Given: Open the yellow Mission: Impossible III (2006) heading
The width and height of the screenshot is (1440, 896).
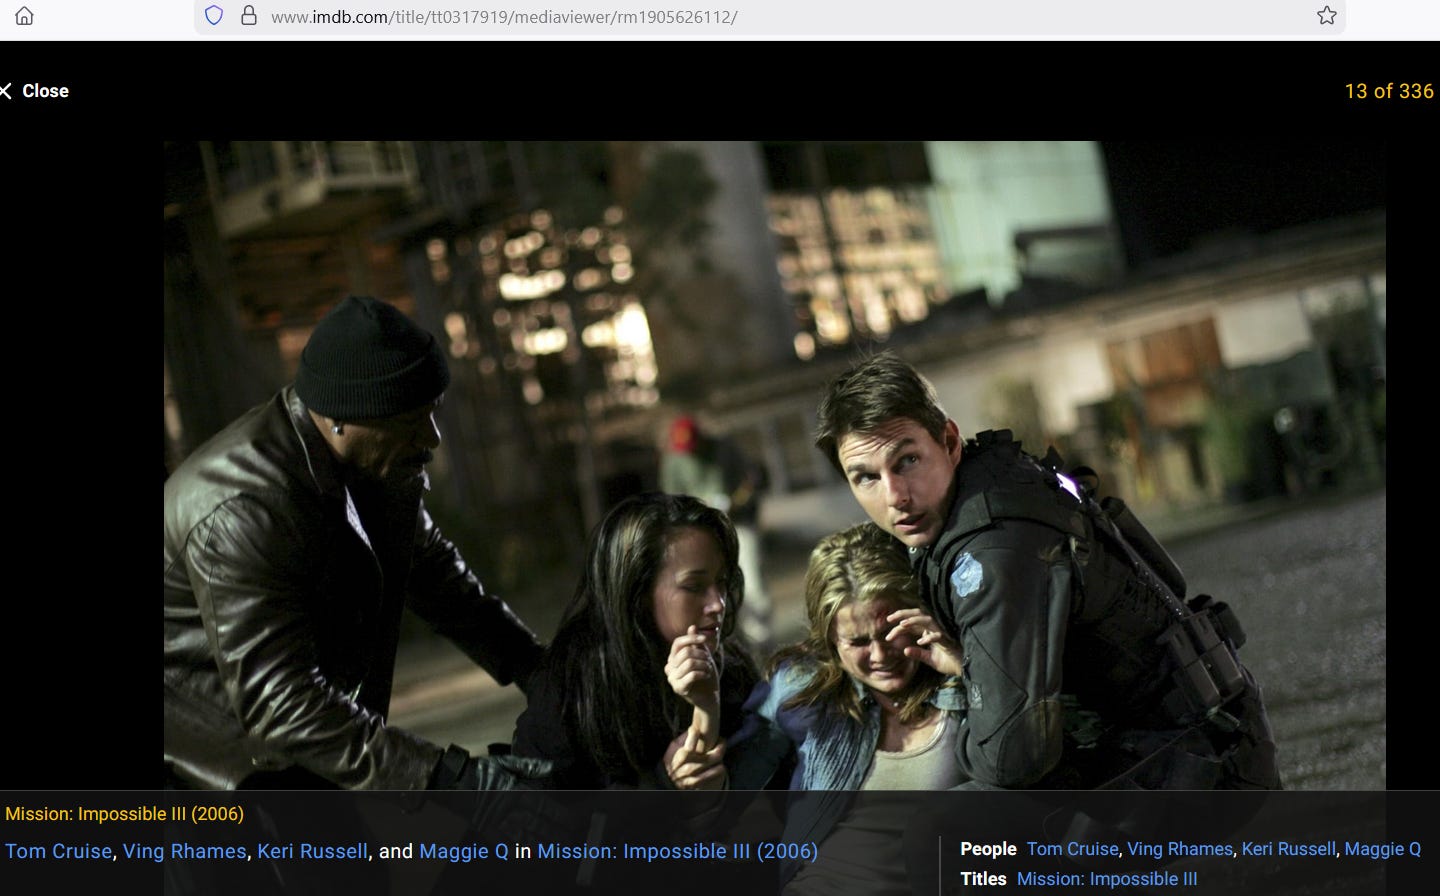Looking at the screenshot, I should [x=124, y=814].
